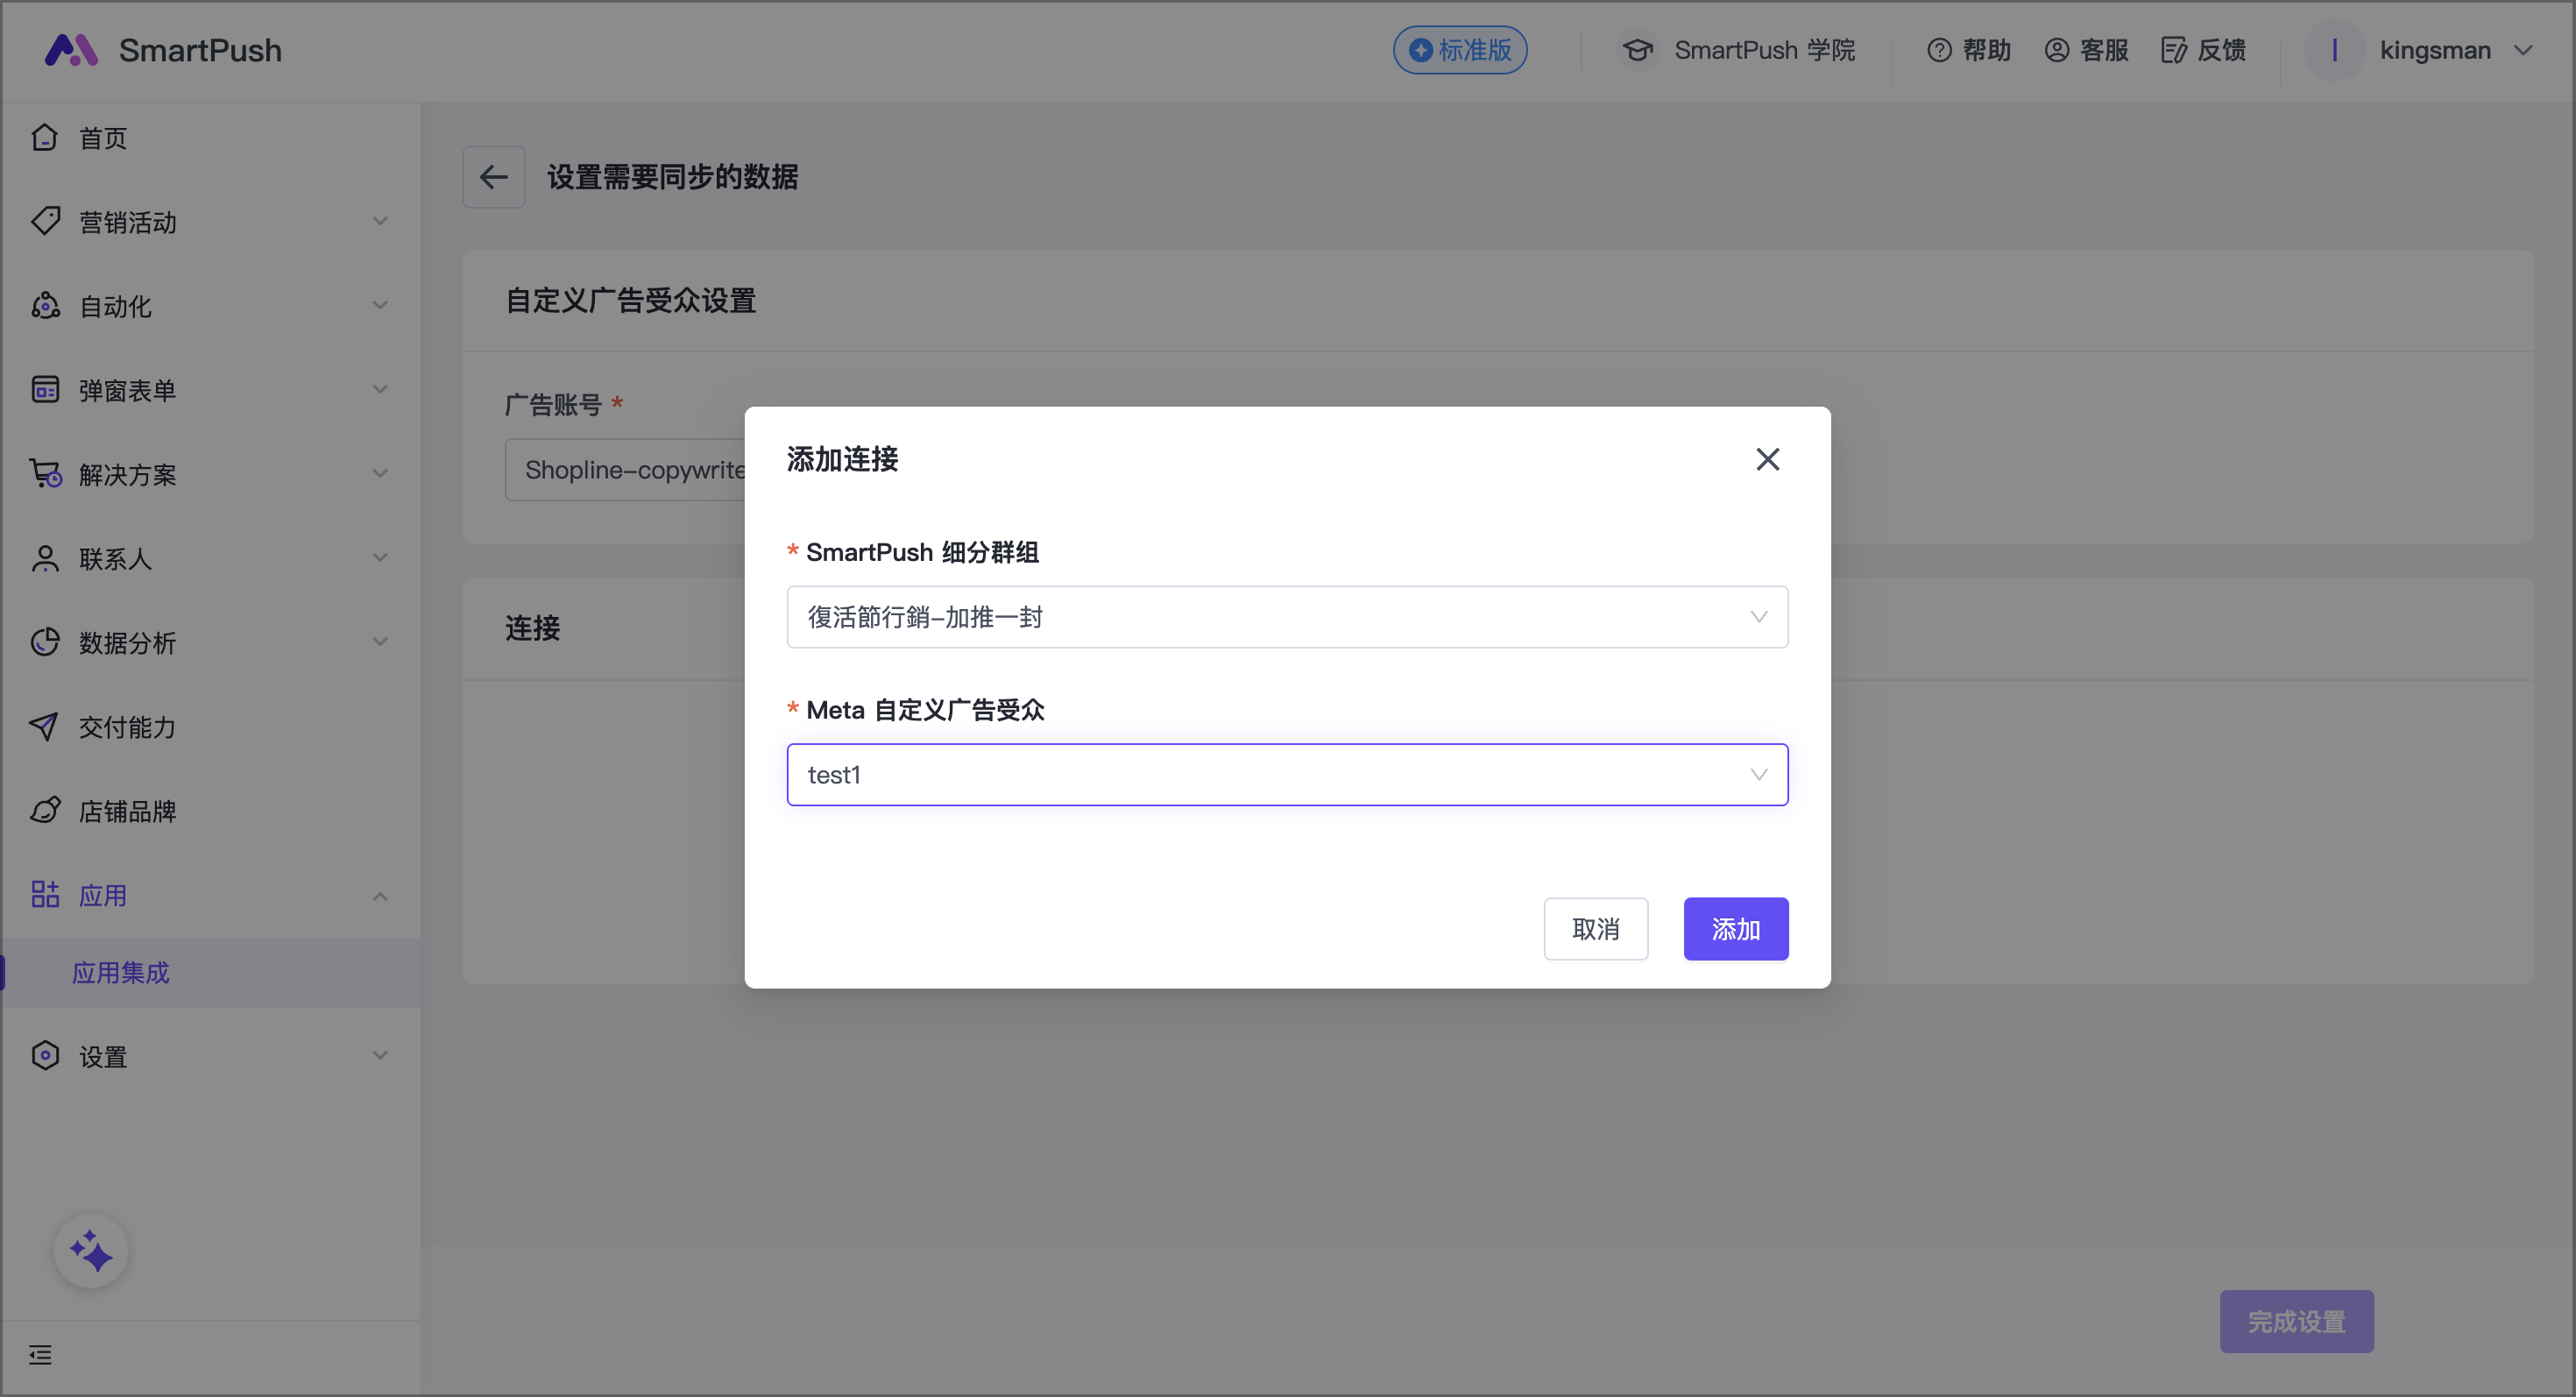Expand 弹窗表单 menu chevron
The width and height of the screenshot is (2576, 1397).
pyautogui.click(x=380, y=389)
